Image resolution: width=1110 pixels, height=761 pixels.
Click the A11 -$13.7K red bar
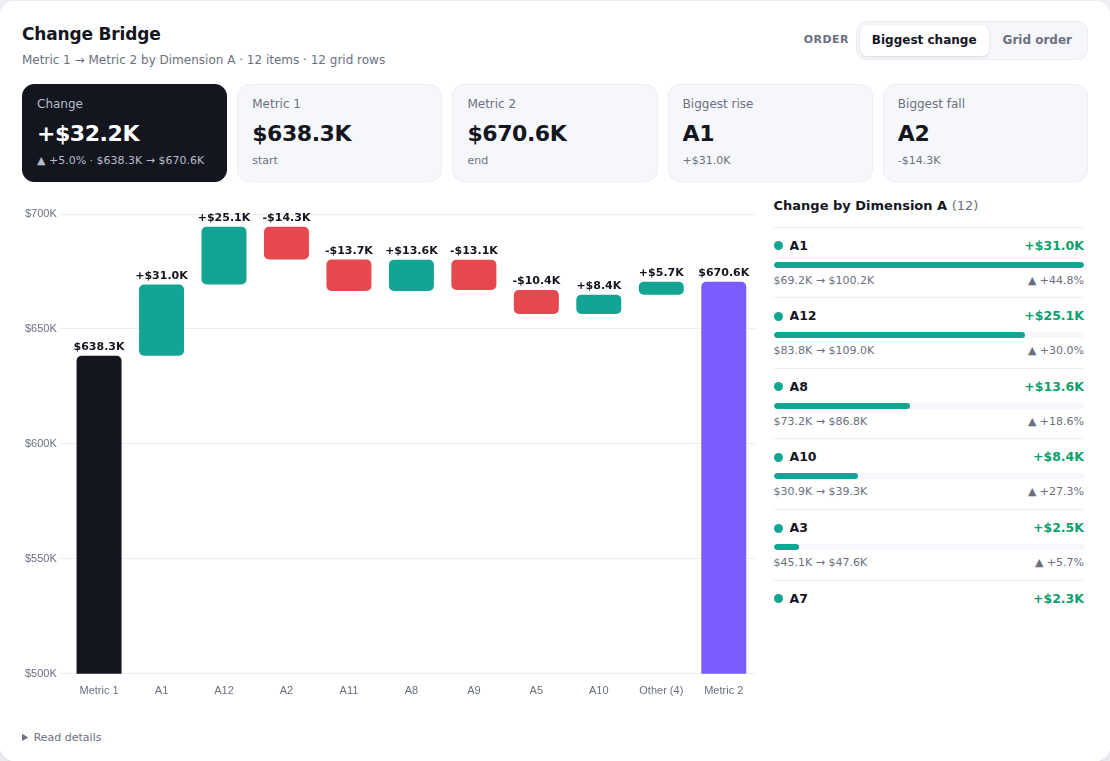(349, 275)
